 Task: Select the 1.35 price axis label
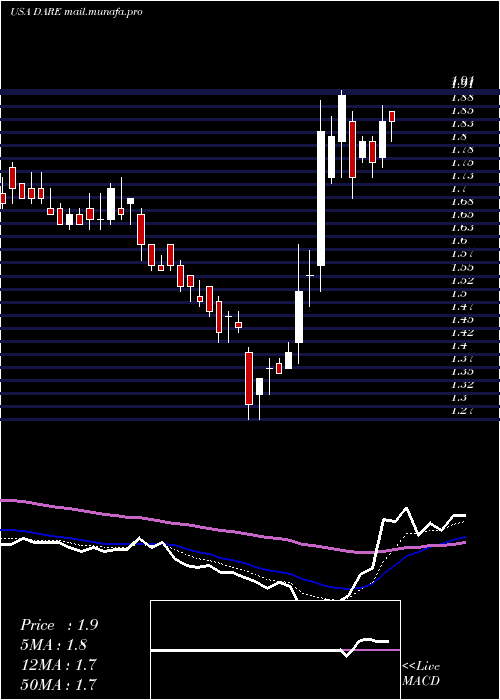[x=462, y=372]
